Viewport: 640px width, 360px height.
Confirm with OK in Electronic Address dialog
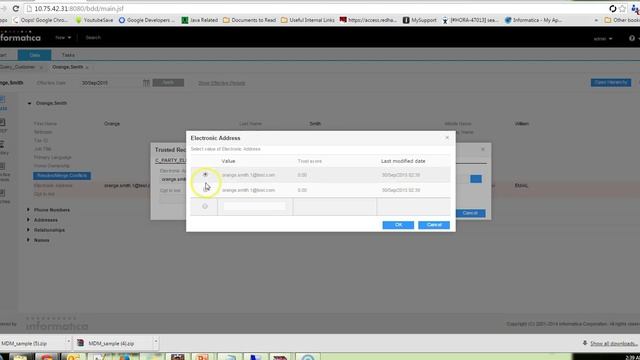pyautogui.click(x=398, y=225)
